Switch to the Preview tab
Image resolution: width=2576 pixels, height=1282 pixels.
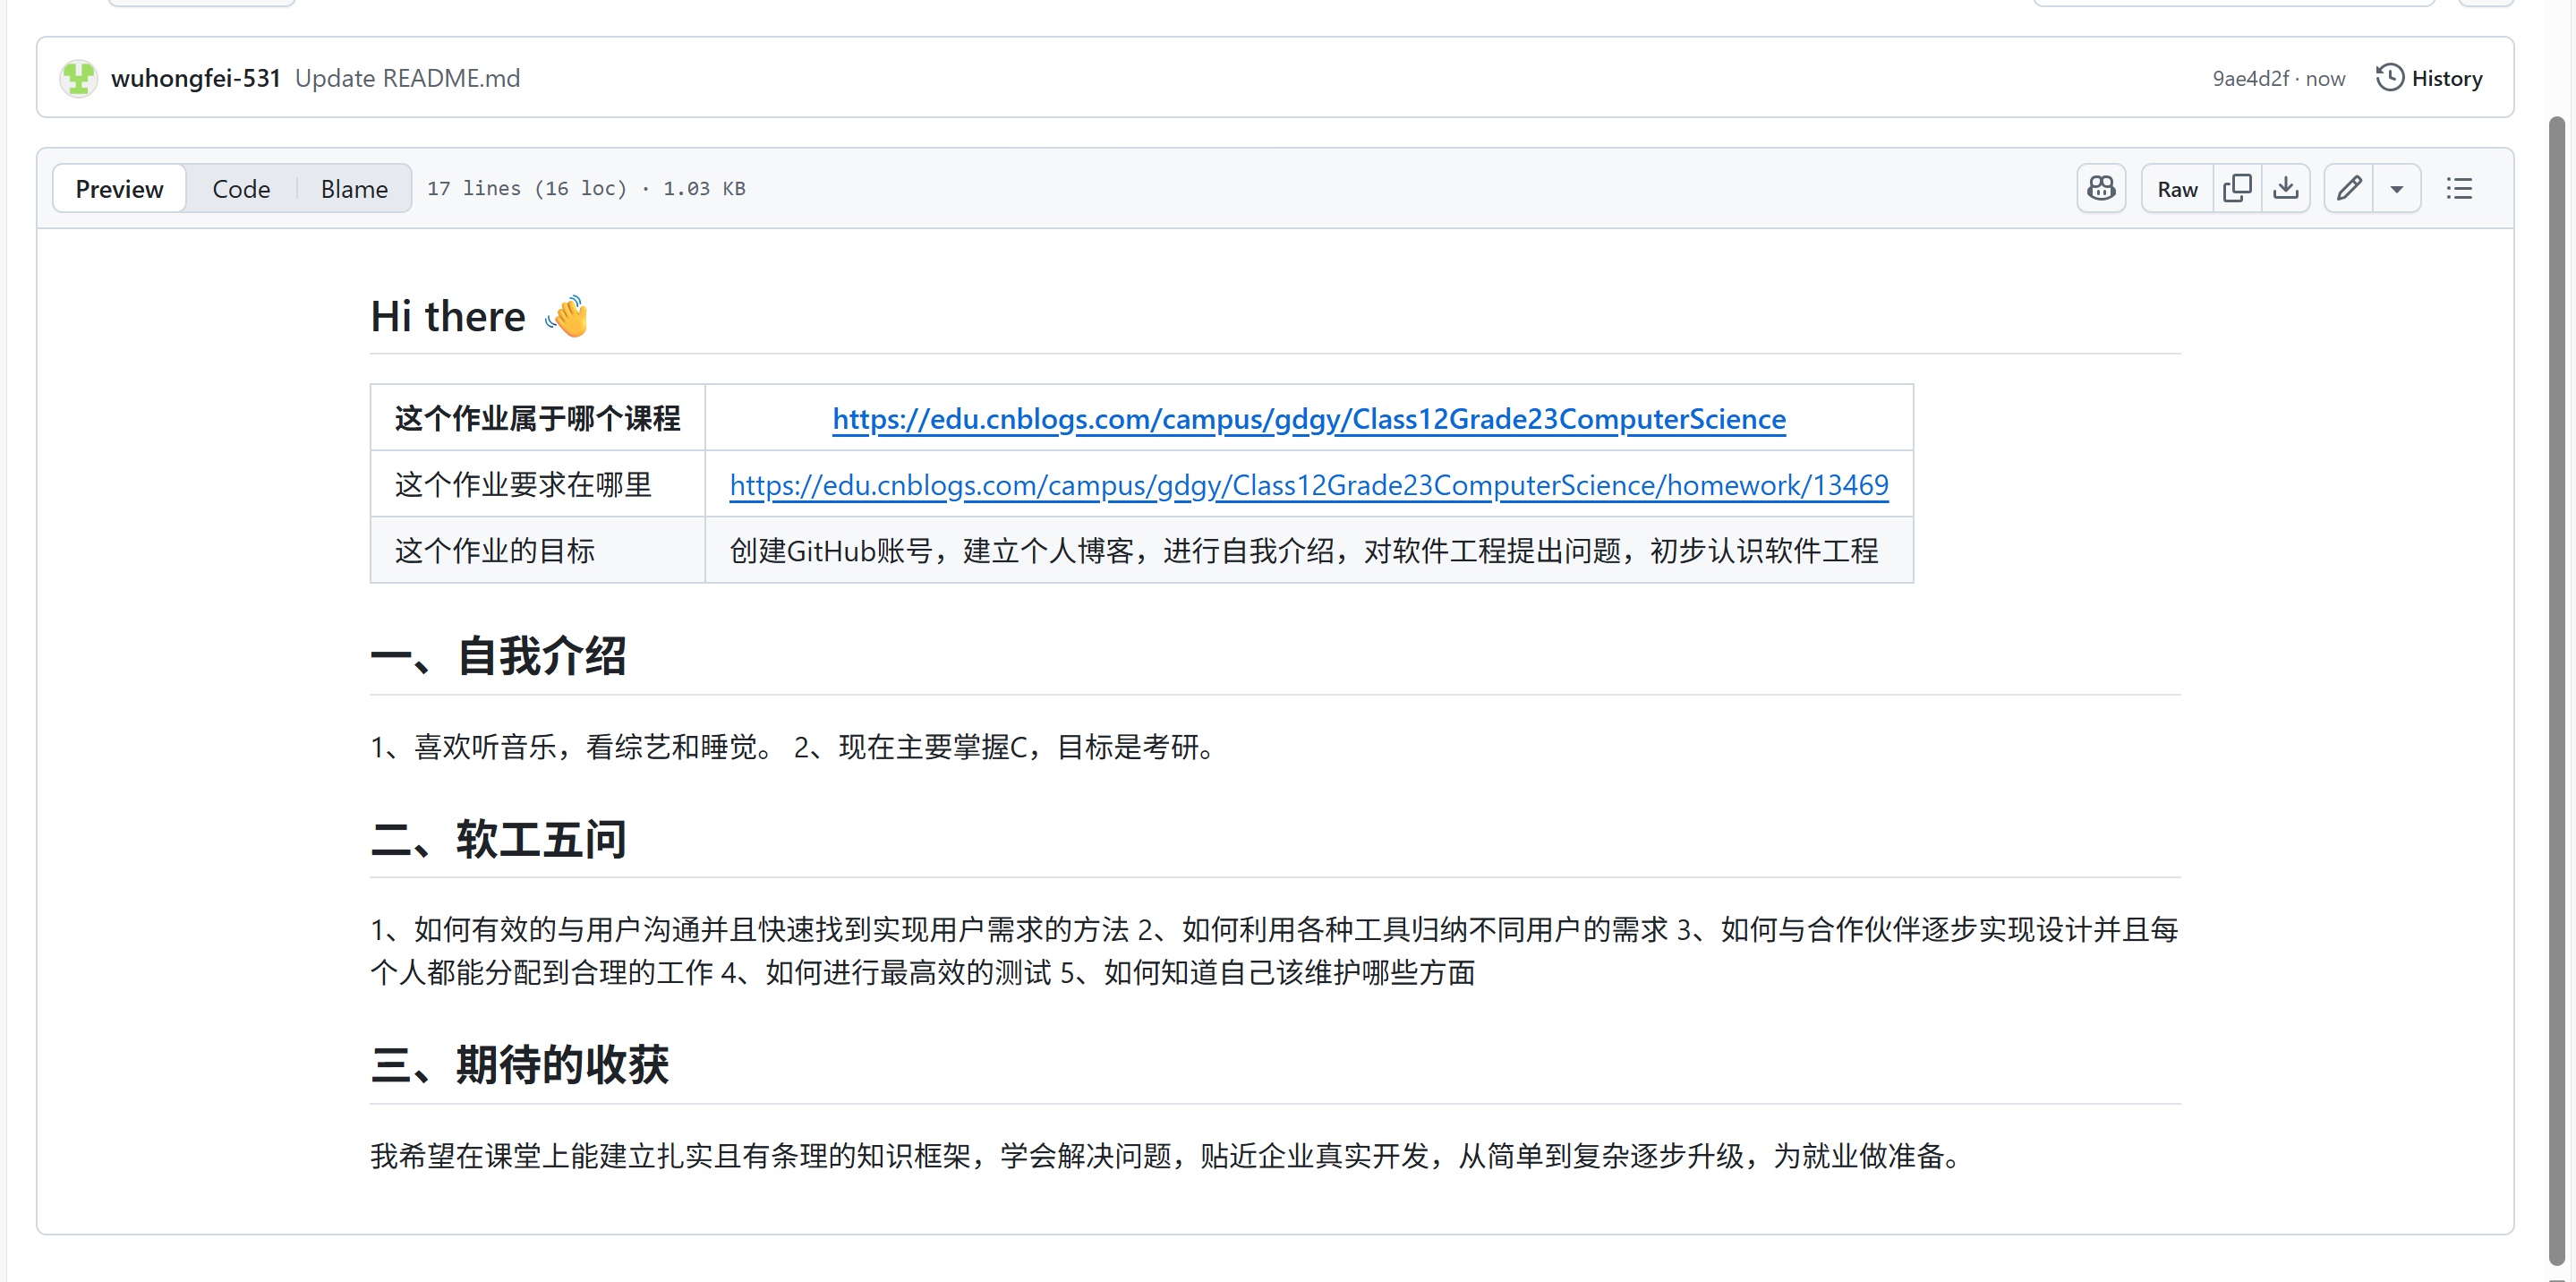[119, 188]
